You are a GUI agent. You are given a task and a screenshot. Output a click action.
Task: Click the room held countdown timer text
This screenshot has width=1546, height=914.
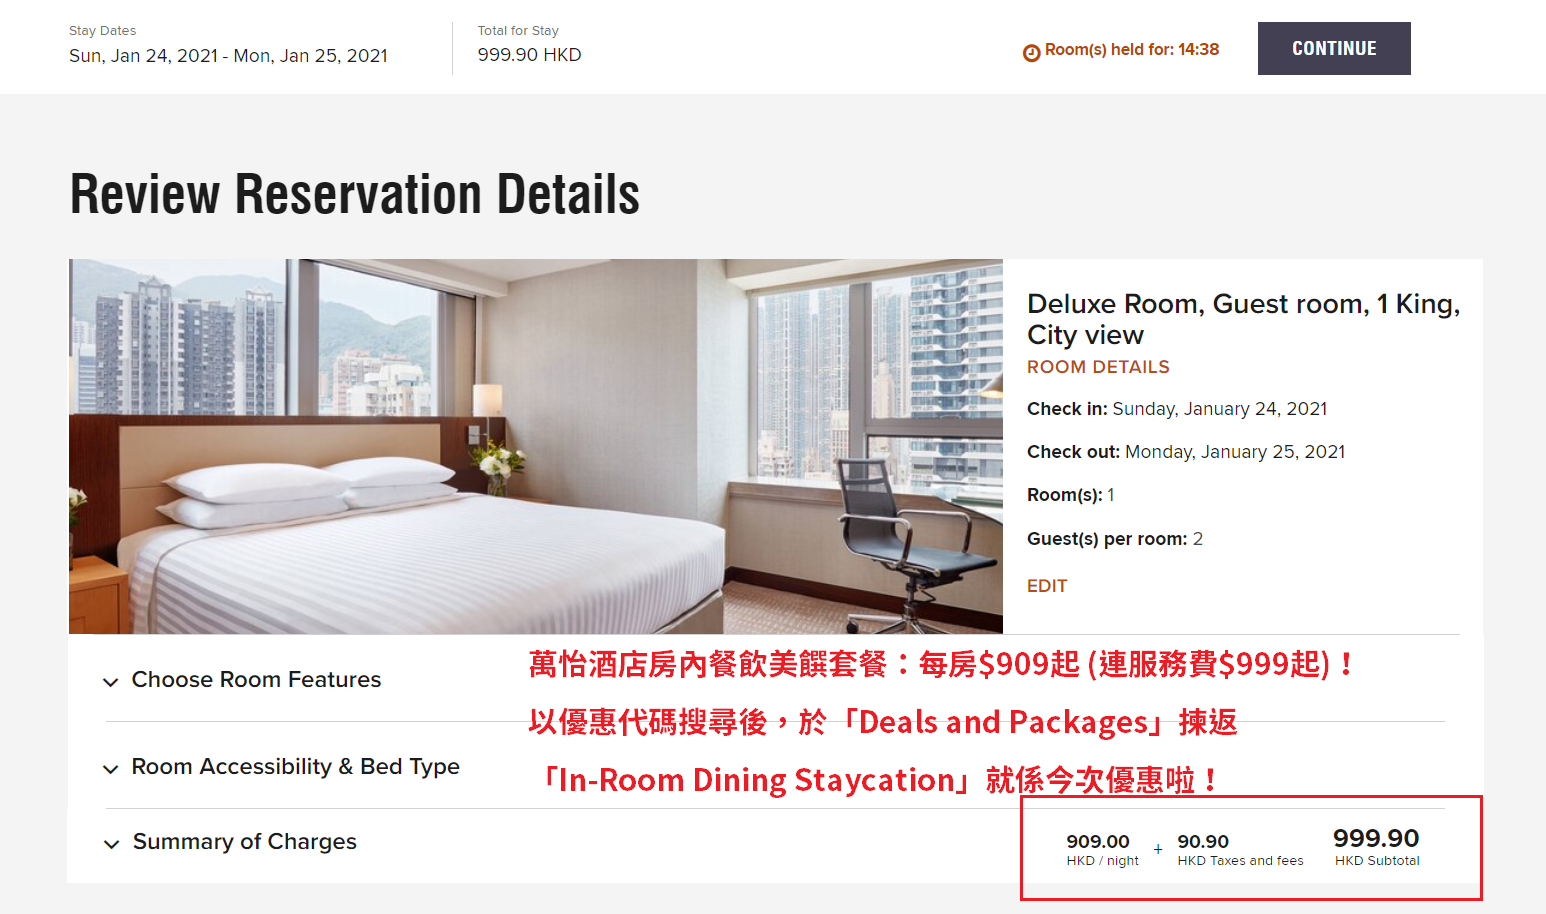1132,49
